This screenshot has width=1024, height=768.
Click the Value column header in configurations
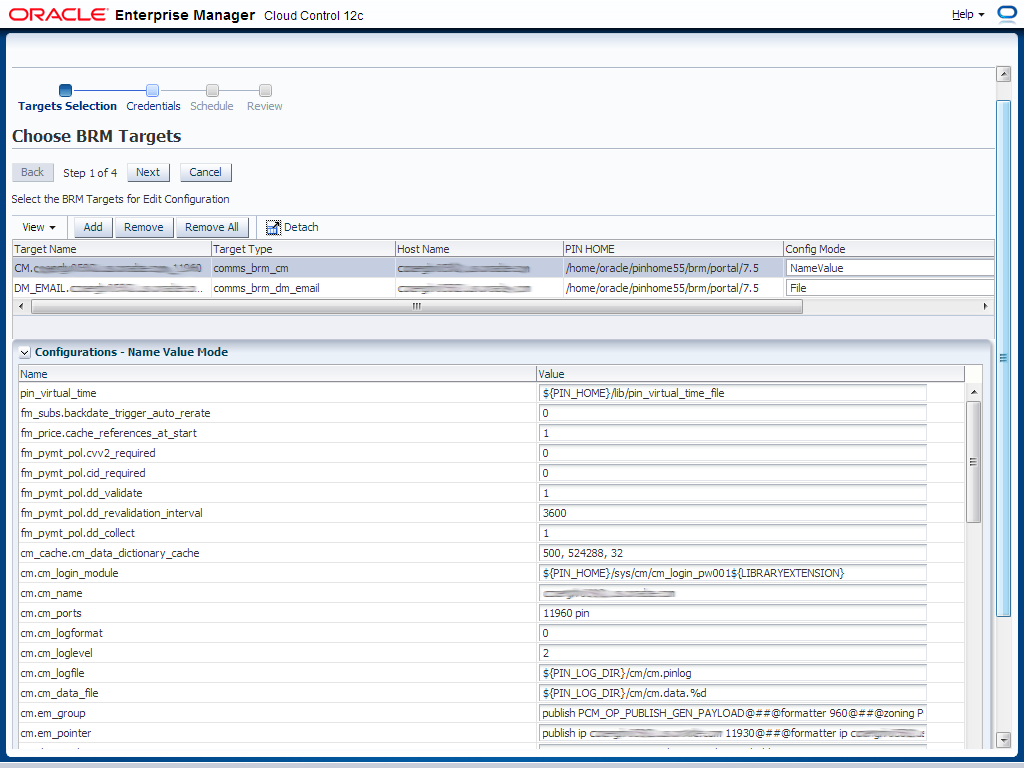(x=750, y=374)
